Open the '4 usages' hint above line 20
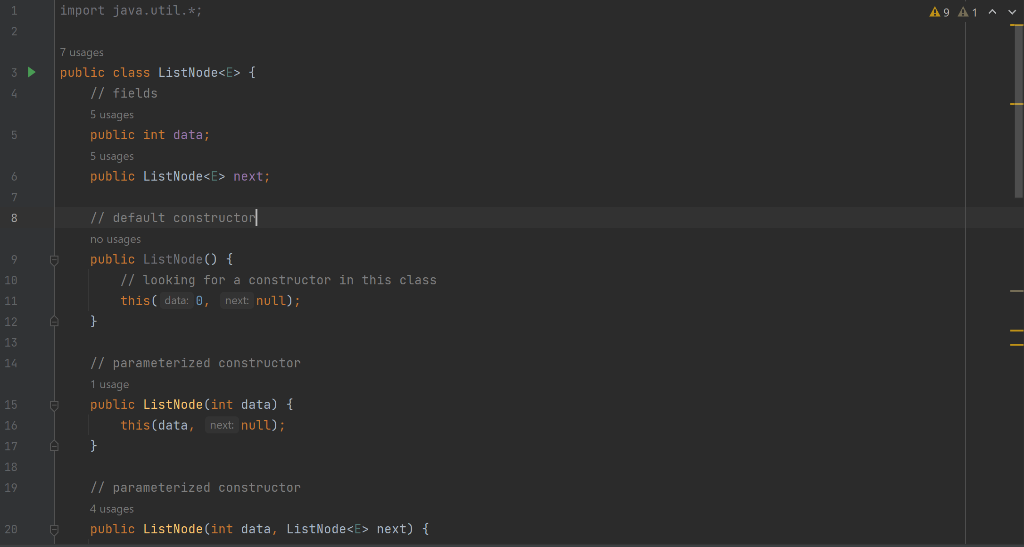This screenshot has width=1024, height=547. coord(112,509)
